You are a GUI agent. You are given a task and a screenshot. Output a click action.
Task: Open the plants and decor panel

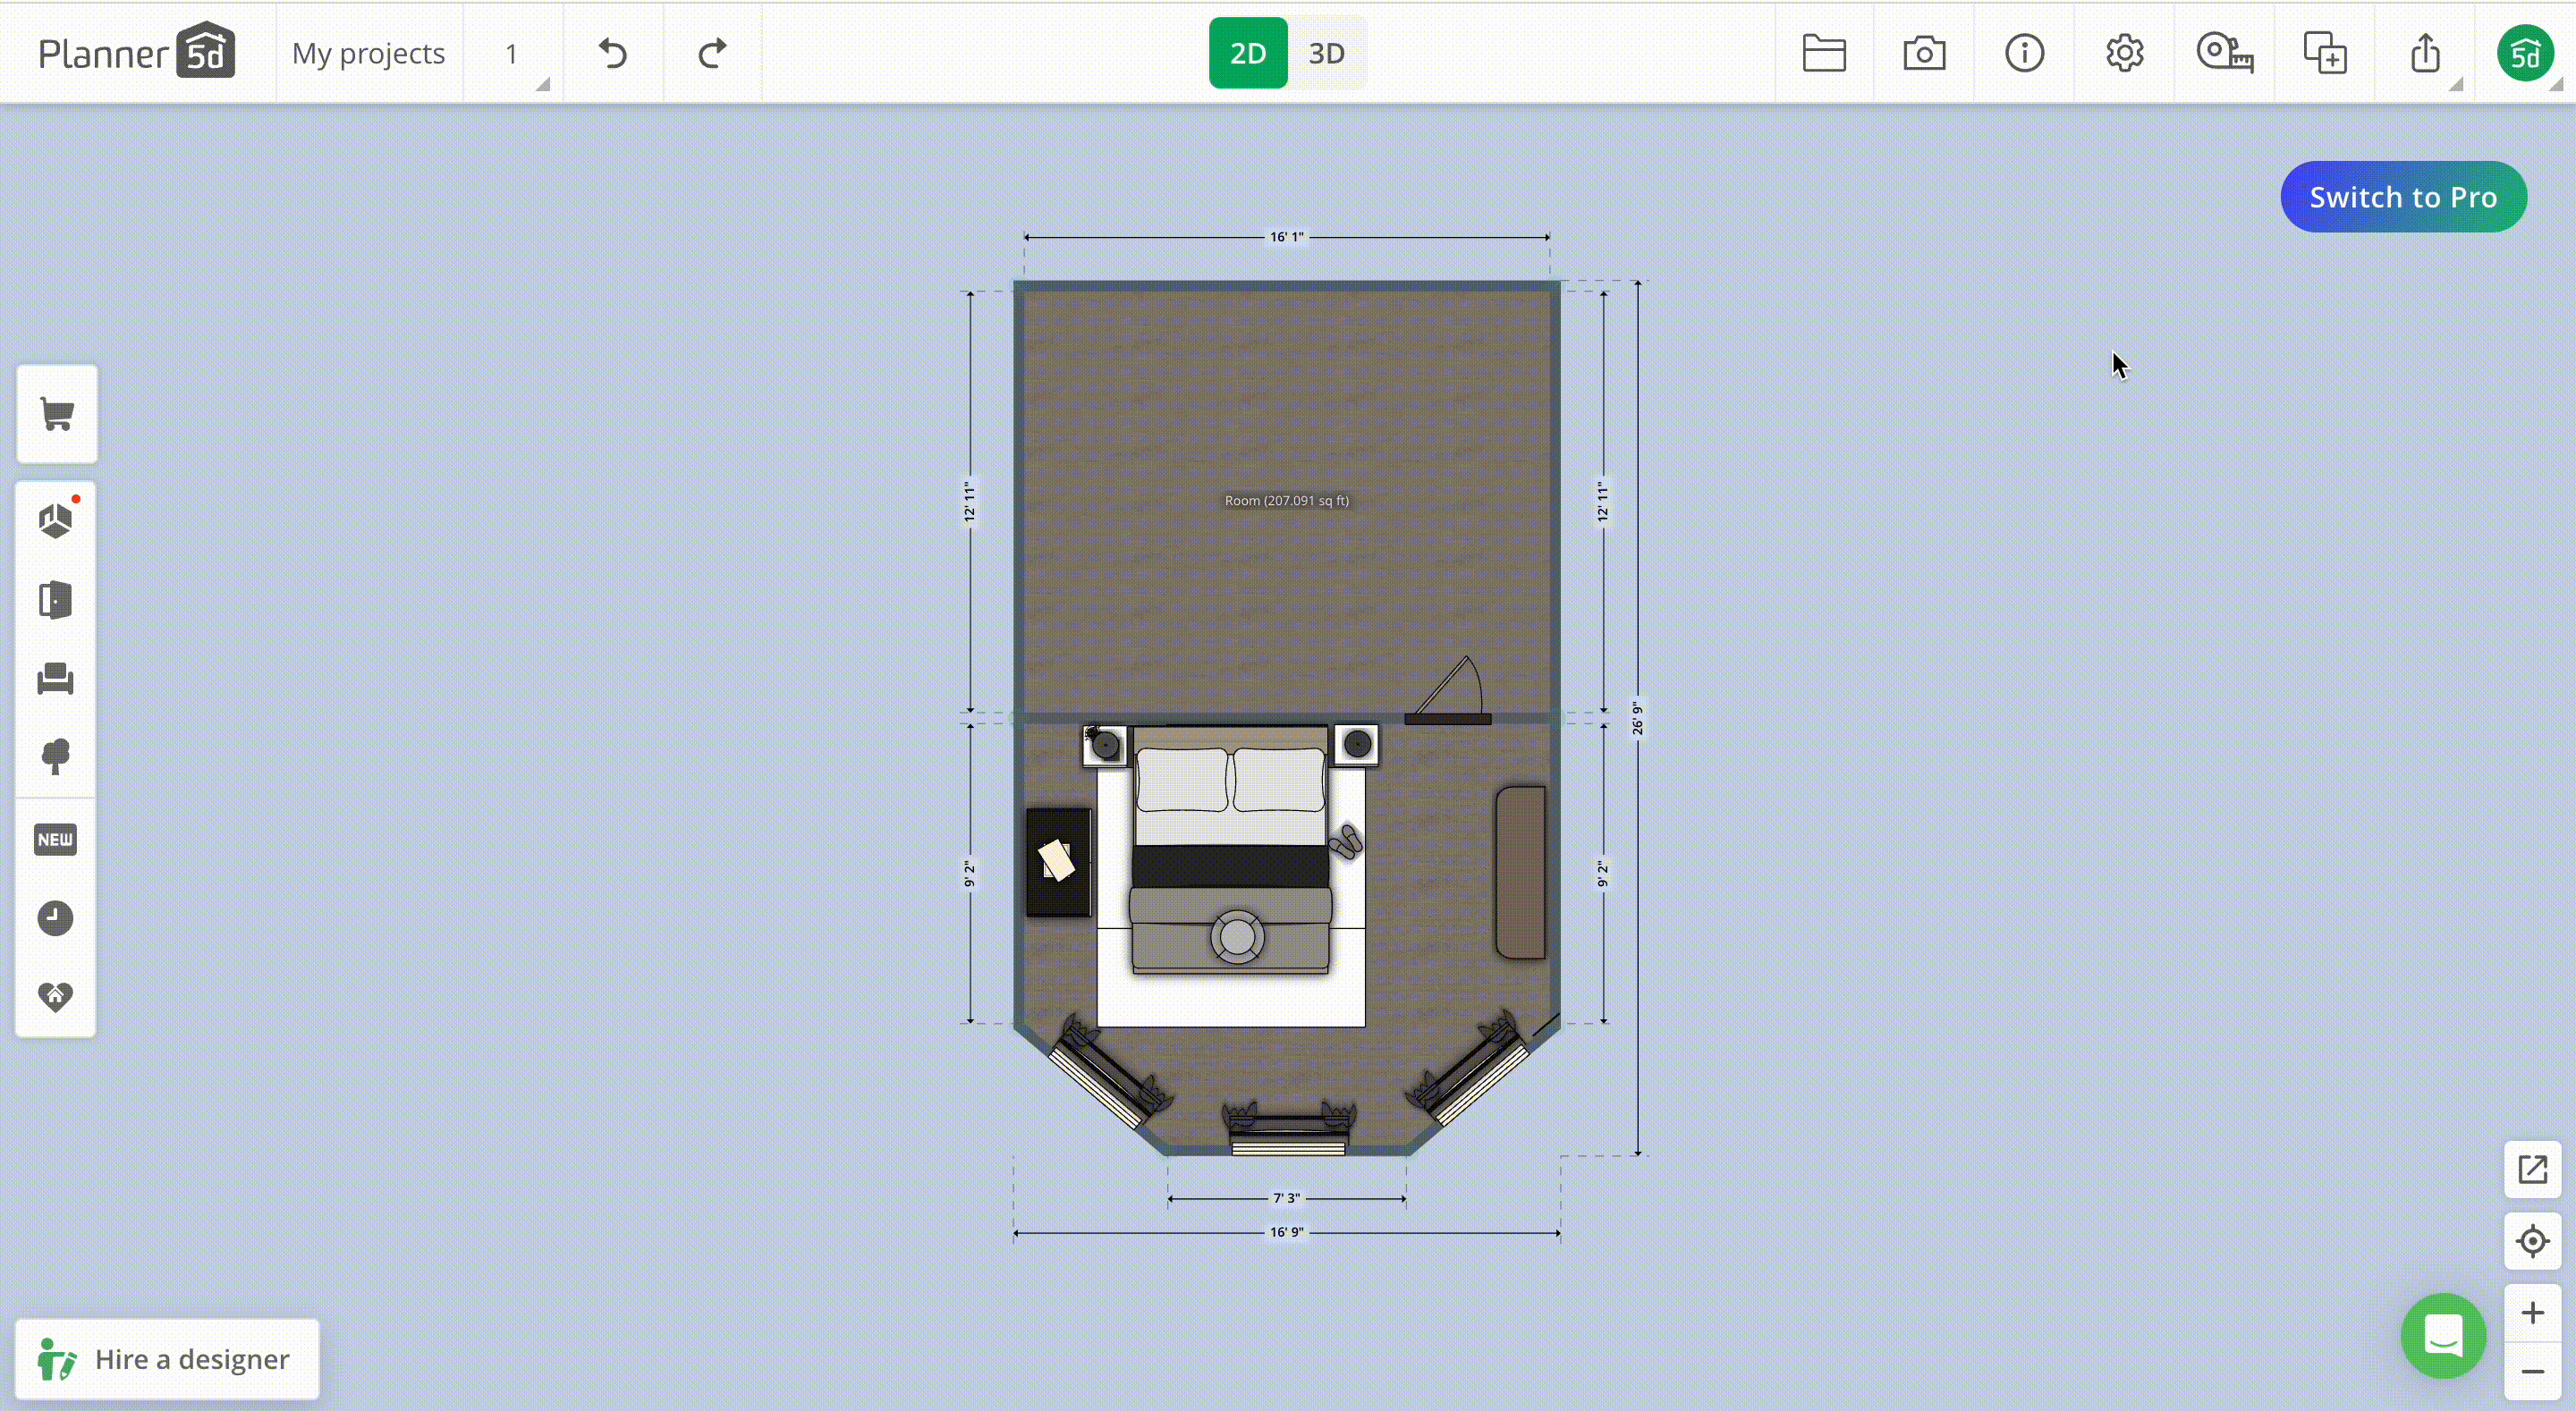click(x=55, y=757)
